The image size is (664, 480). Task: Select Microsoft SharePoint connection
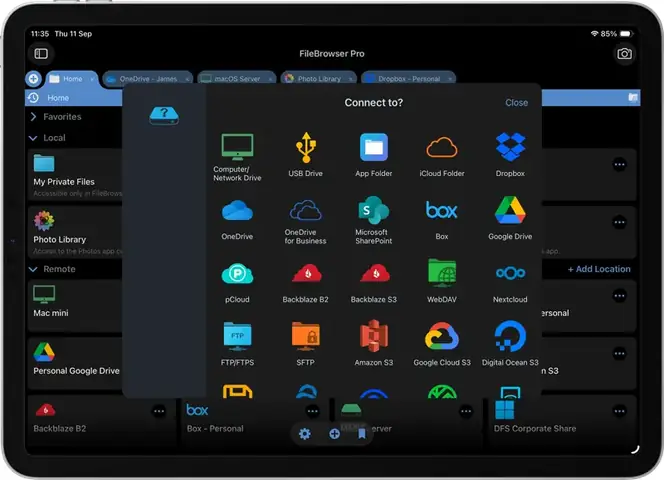pos(374,220)
